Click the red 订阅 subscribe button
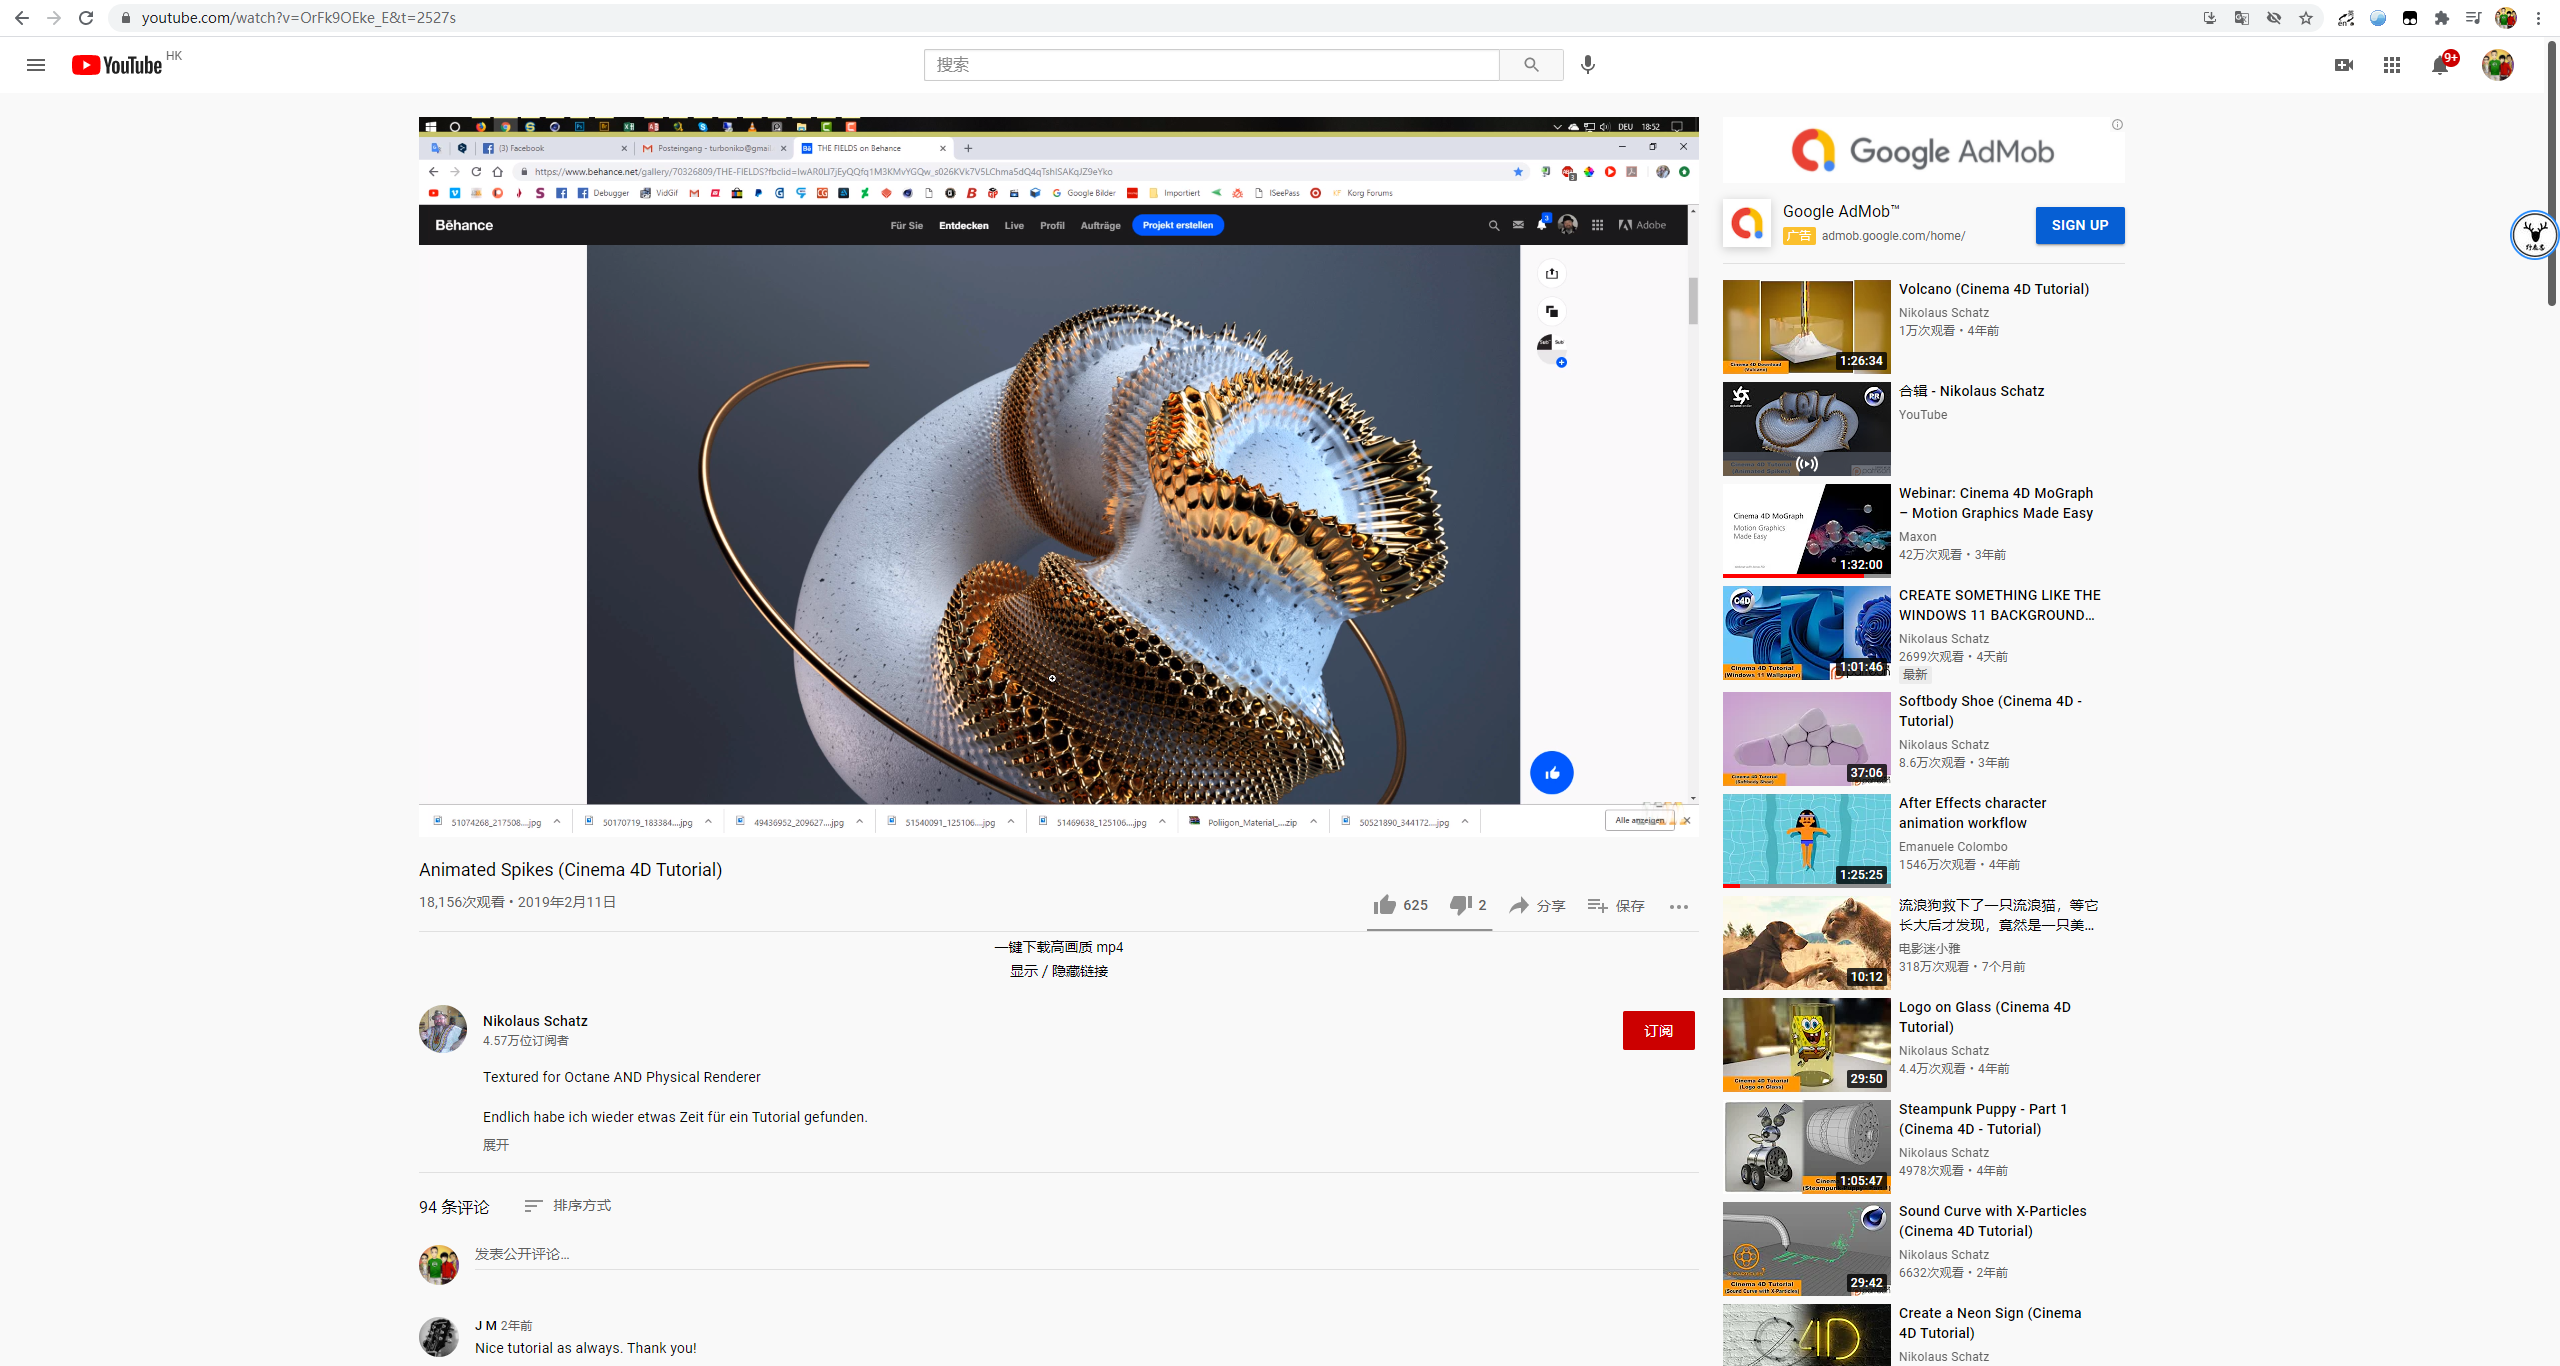 [x=1658, y=1030]
